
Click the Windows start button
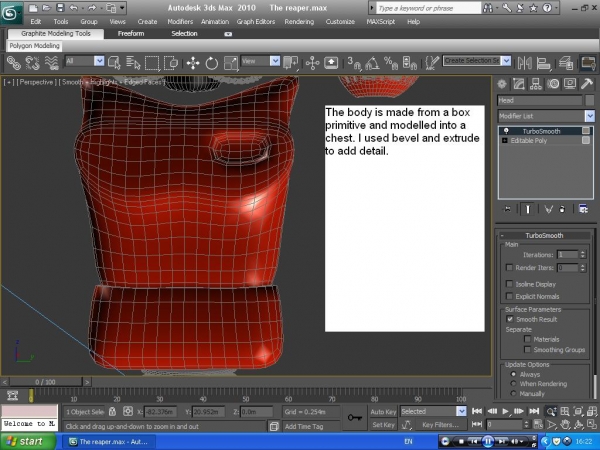click(x=28, y=442)
